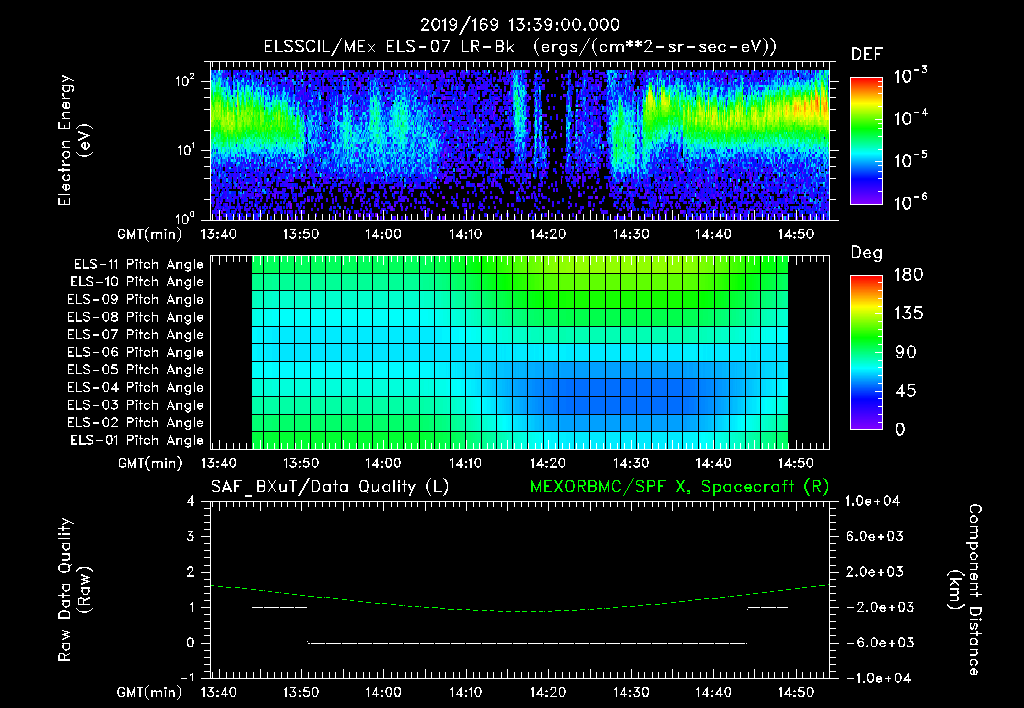Select the ELS-06 Pitch Angle row label
This screenshot has height=708, width=1024.
[x=136, y=353]
